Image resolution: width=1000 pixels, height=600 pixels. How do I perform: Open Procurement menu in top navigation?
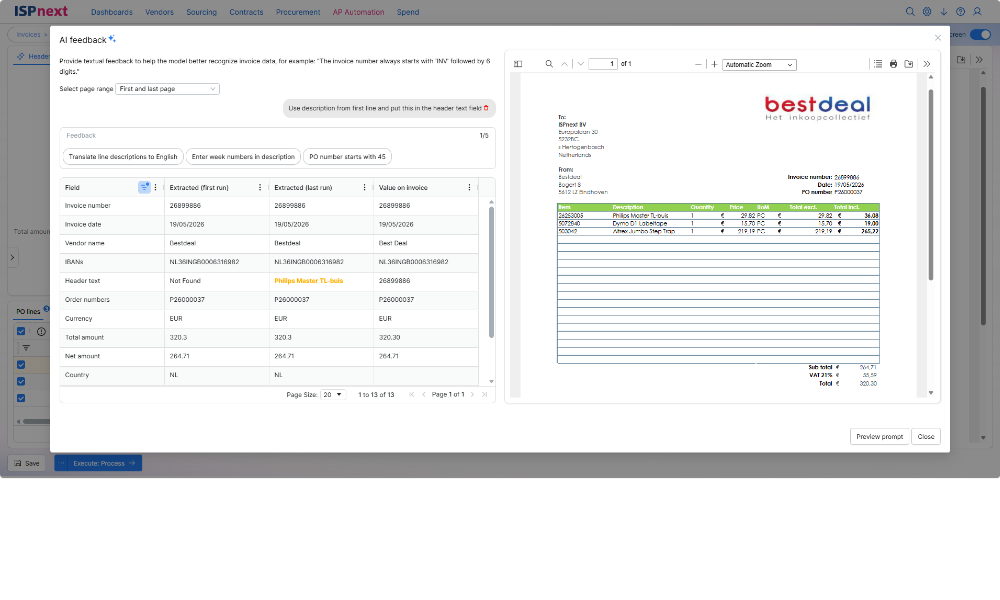pyautogui.click(x=298, y=12)
